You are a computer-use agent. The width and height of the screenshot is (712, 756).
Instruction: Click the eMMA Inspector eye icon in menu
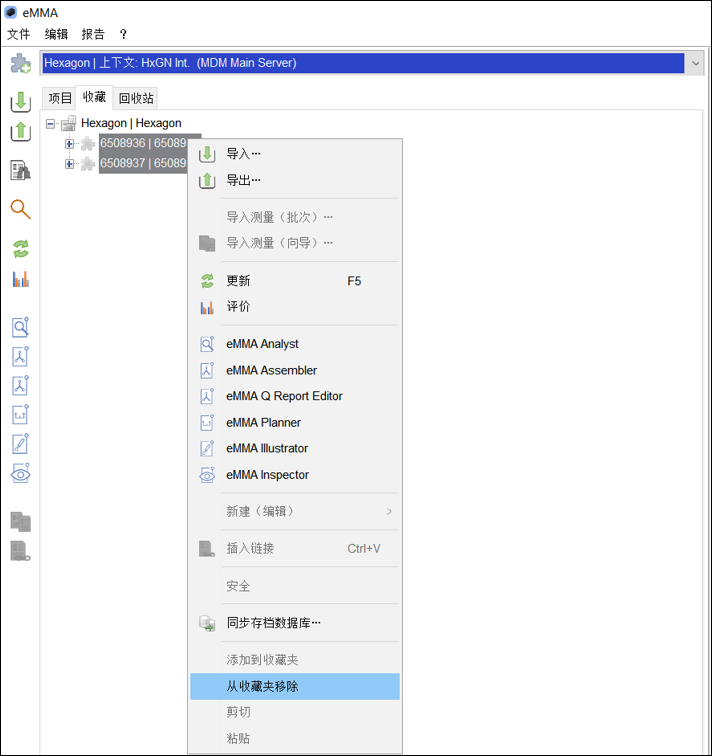[207, 475]
